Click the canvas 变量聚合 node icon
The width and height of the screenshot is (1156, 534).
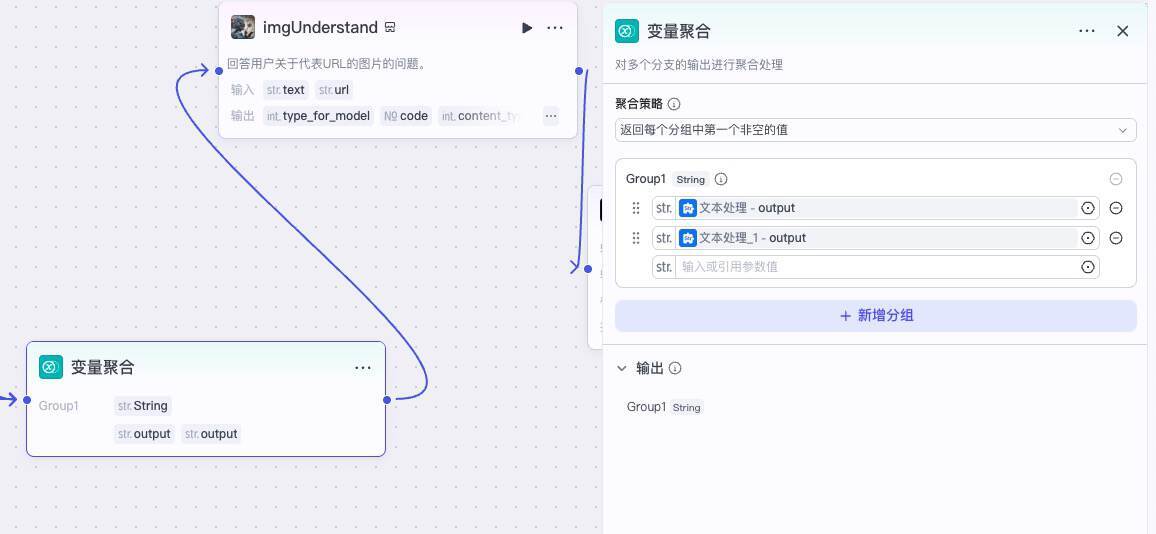point(51,367)
